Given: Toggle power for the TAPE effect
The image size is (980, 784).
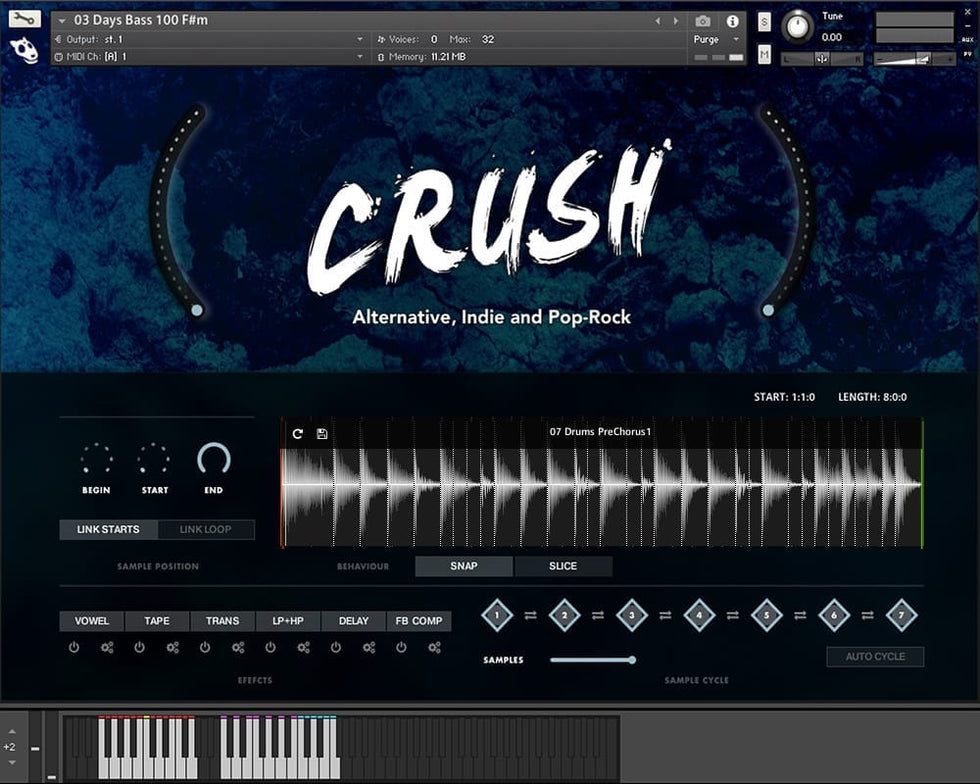Looking at the screenshot, I should [x=139, y=648].
